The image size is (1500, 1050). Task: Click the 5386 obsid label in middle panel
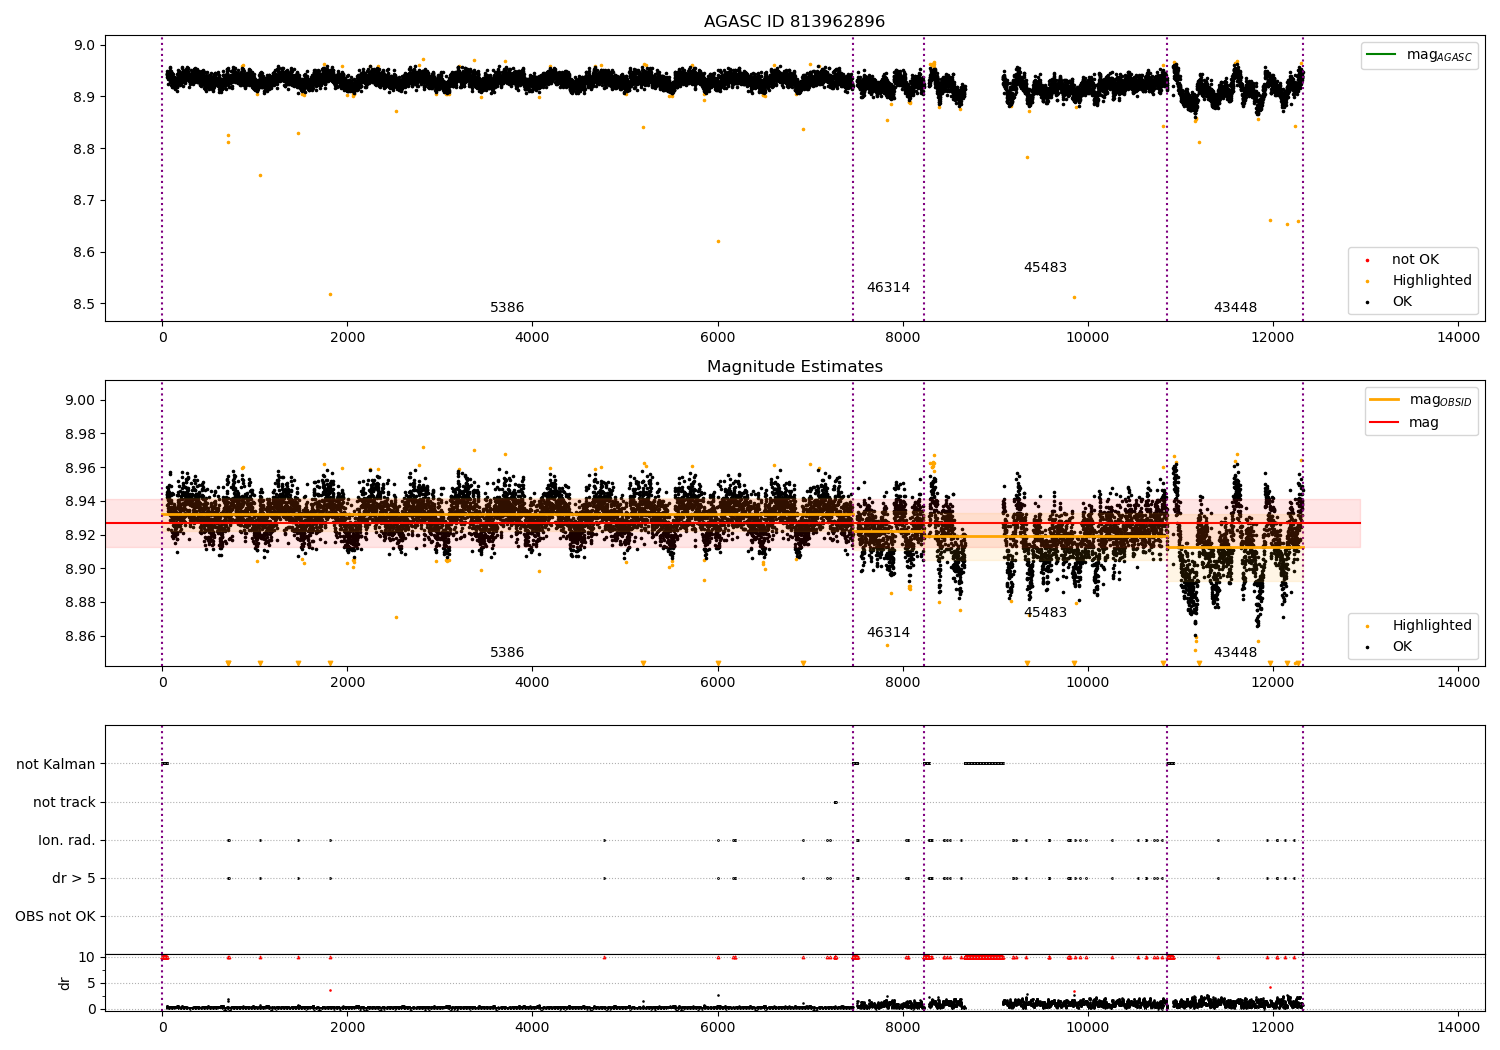507,653
